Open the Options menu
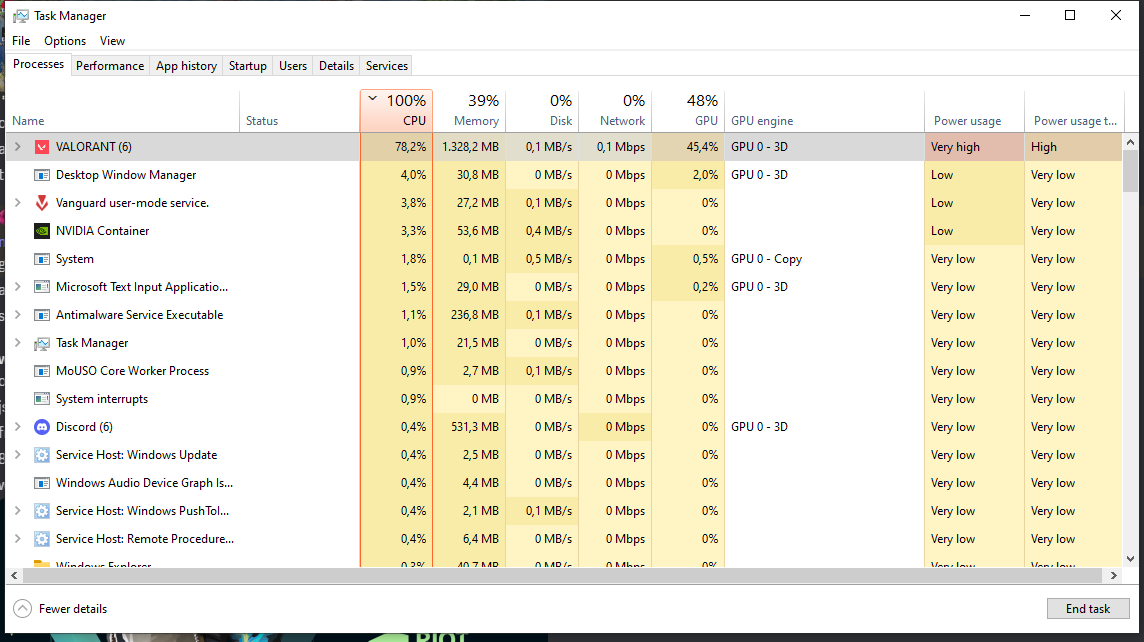This screenshot has height=642, width=1144. pyautogui.click(x=65, y=41)
